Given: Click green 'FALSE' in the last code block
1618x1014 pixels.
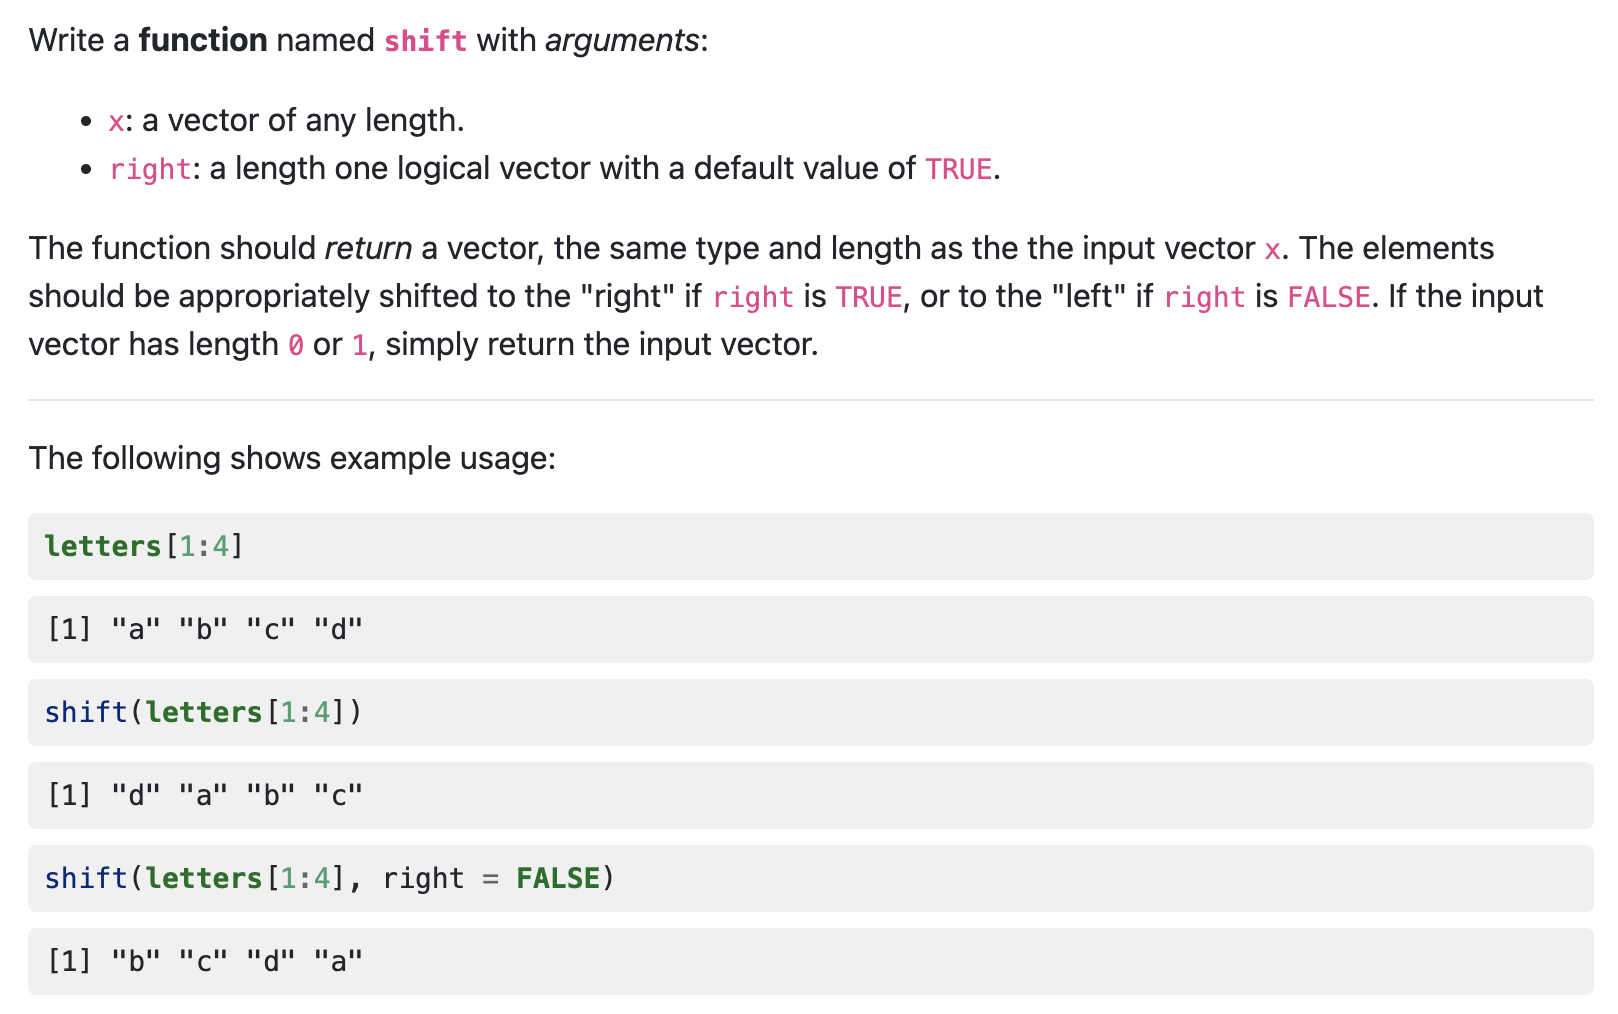Looking at the screenshot, I should click(x=558, y=878).
